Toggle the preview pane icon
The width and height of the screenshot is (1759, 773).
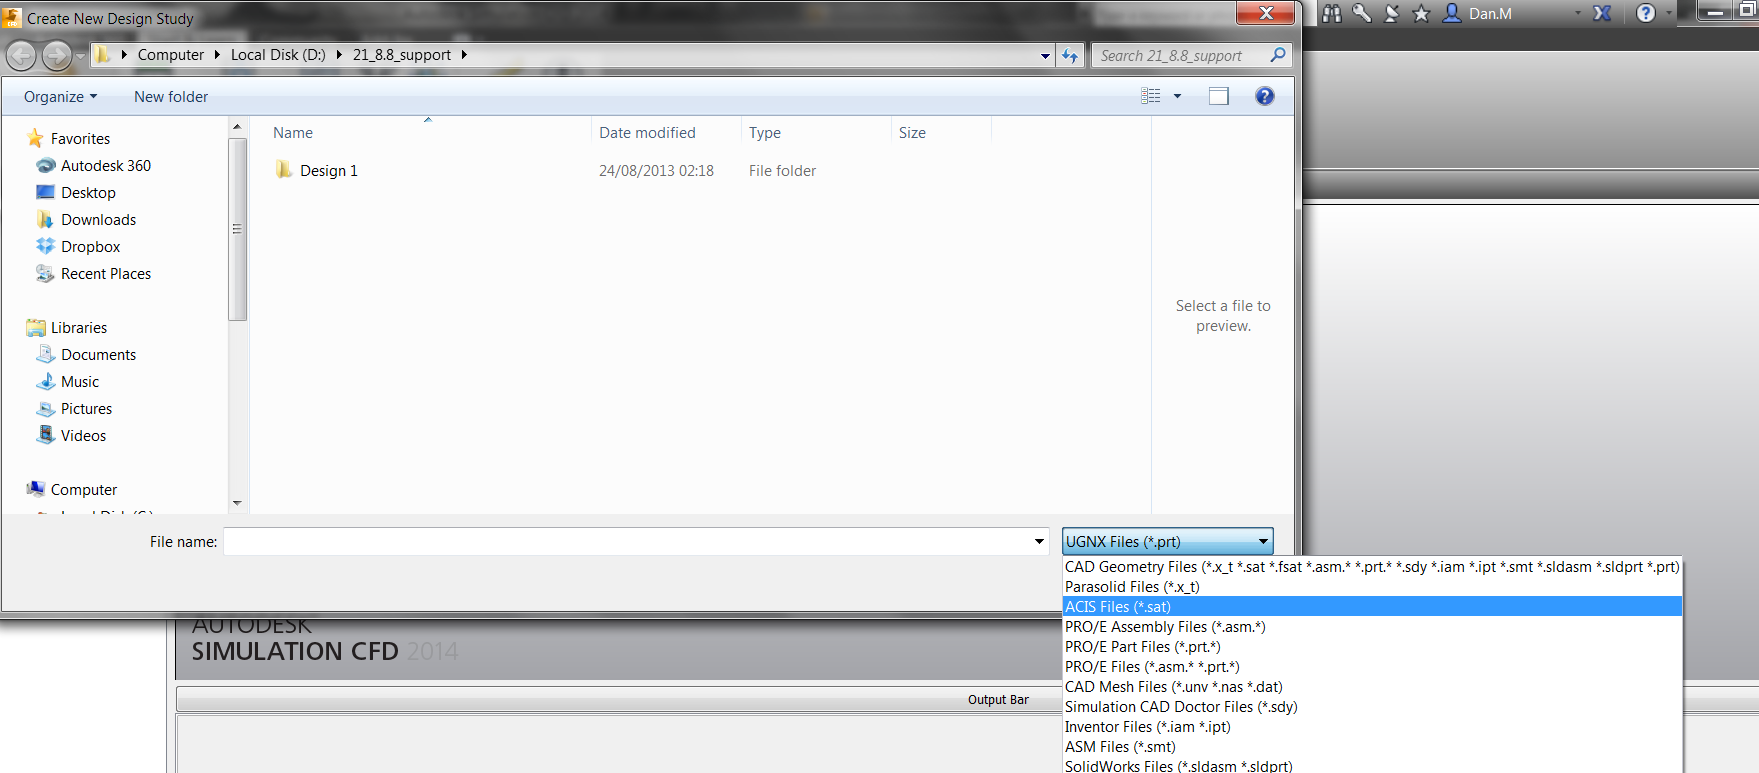pos(1218,96)
